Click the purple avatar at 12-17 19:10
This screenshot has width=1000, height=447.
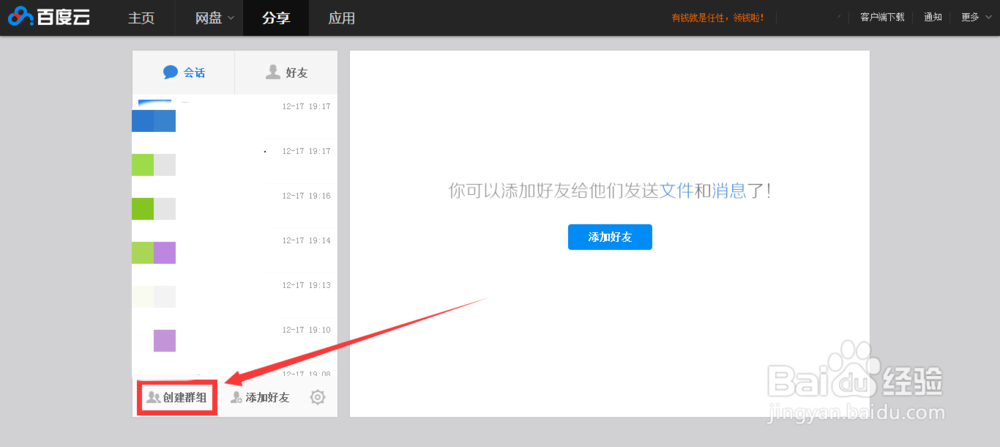165,341
